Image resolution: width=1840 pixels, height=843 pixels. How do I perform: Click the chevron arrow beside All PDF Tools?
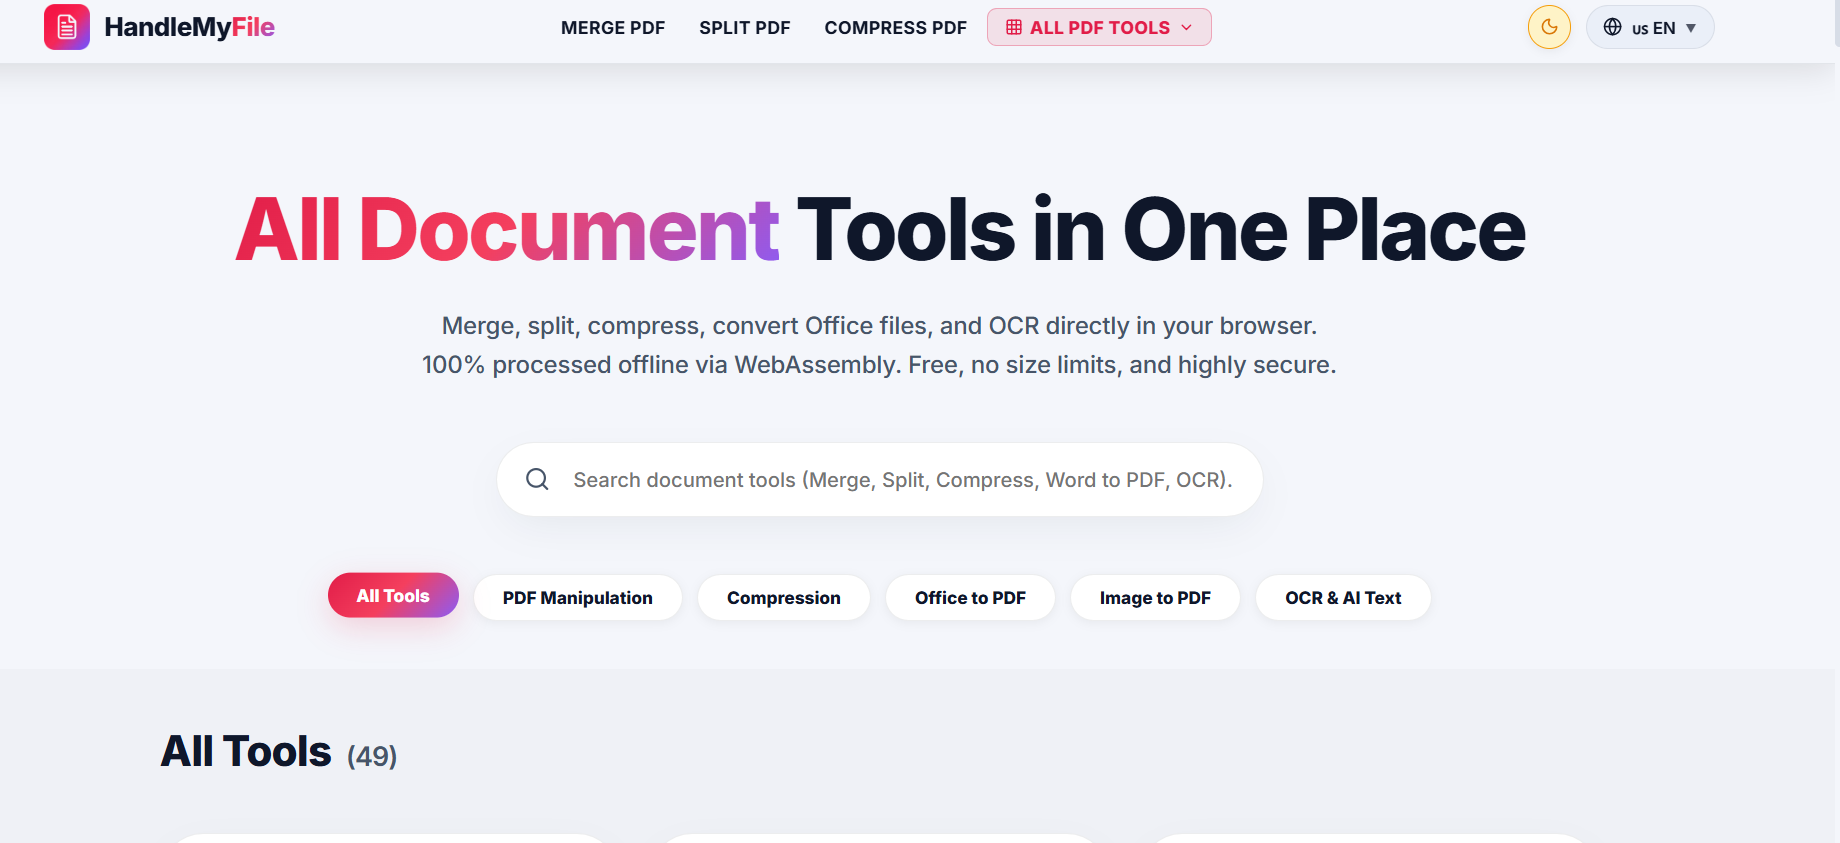coord(1187,27)
